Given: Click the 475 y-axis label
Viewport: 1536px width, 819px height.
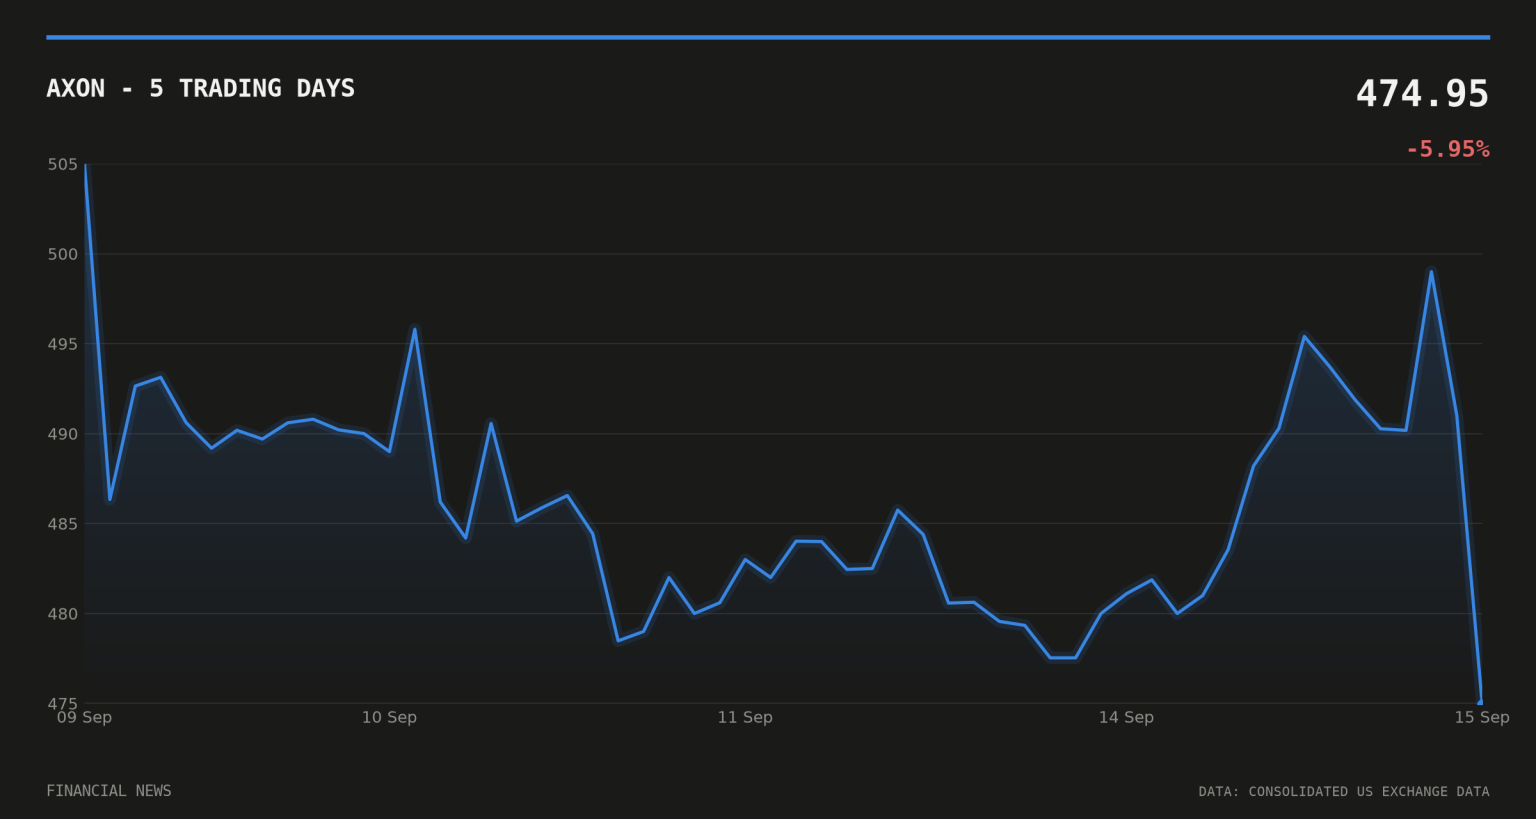Looking at the screenshot, I should [x=62, y=703].
